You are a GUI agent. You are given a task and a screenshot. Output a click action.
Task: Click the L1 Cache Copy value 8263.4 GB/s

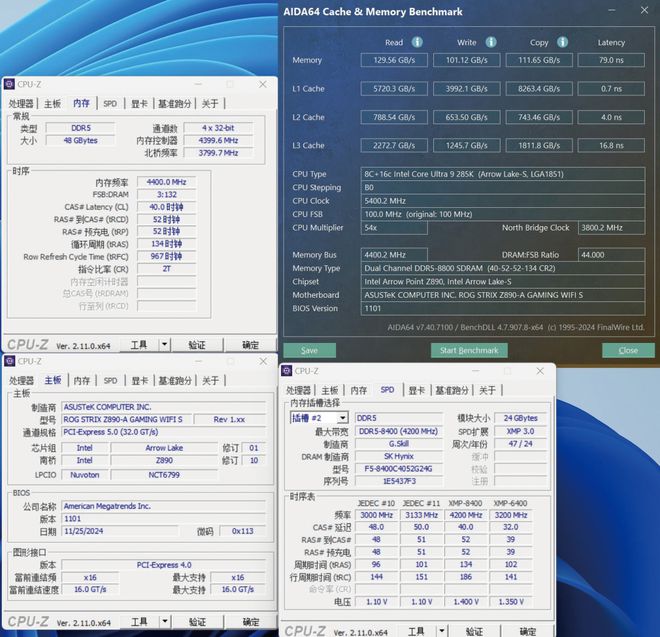539,88
